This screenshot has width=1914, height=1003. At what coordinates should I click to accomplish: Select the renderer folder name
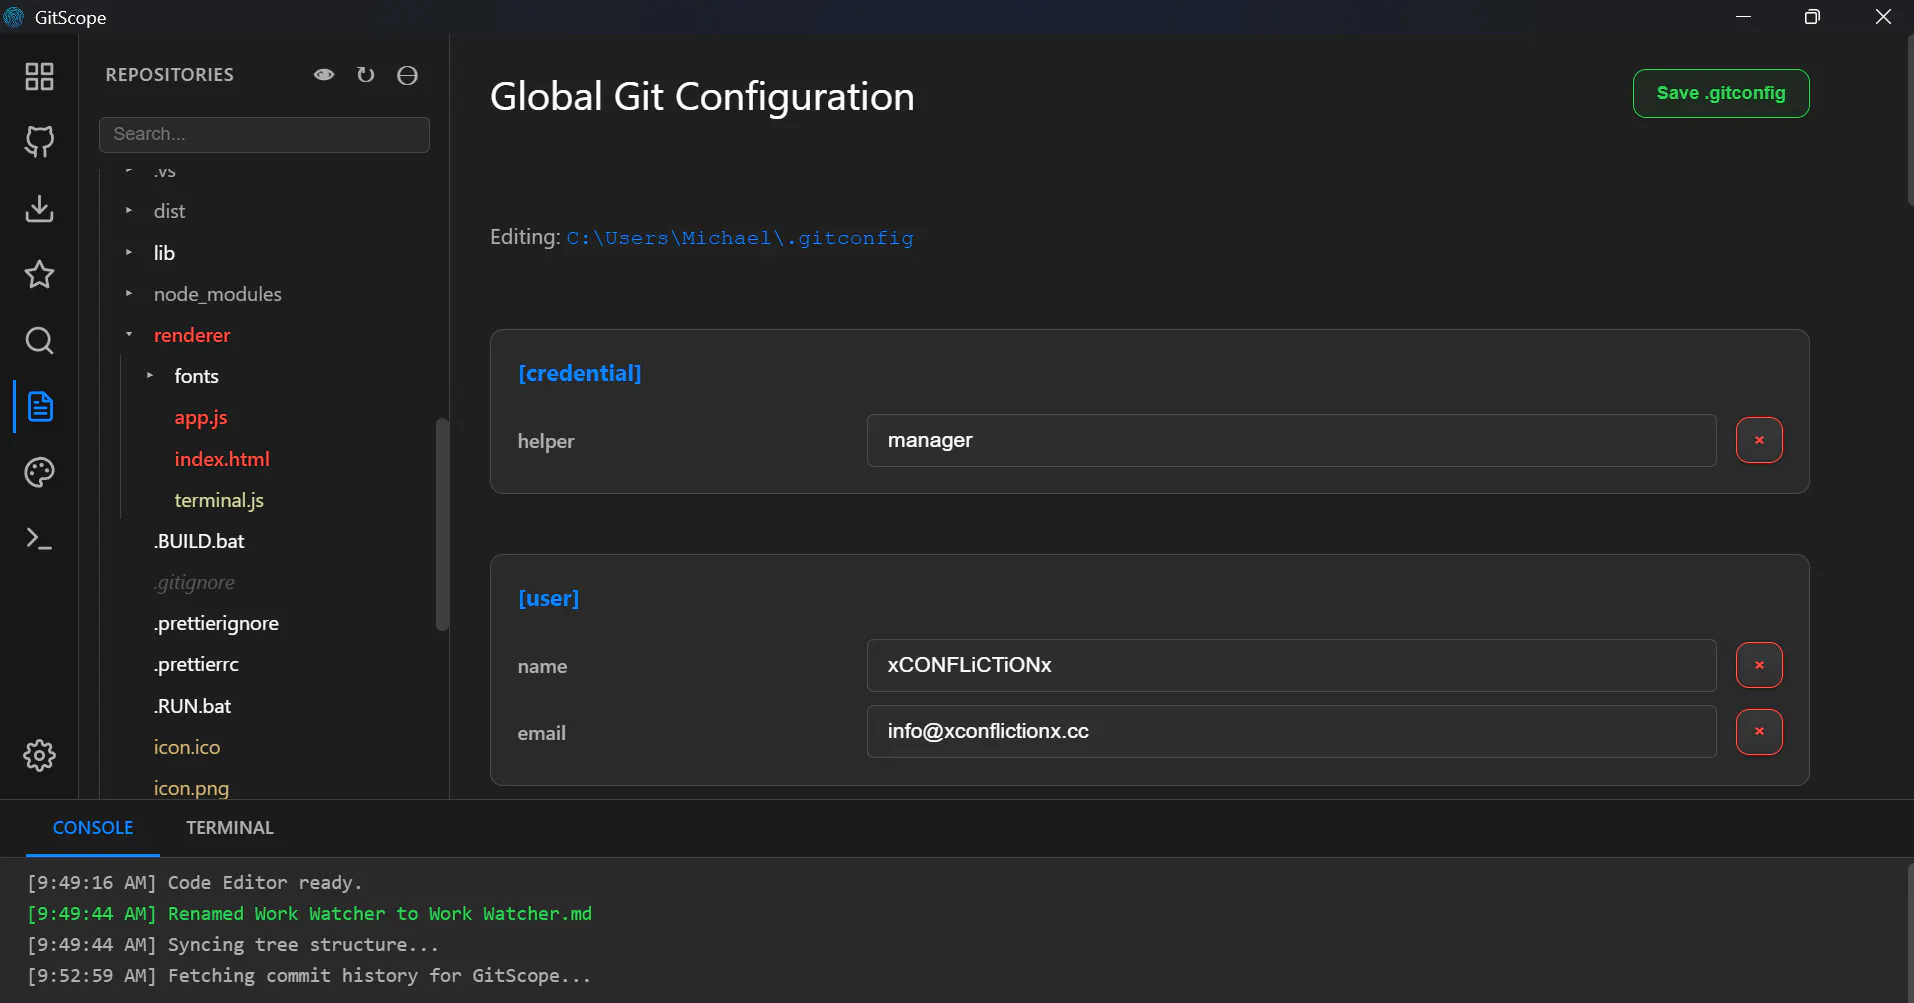pyautogui.click(x=192, y=335)
